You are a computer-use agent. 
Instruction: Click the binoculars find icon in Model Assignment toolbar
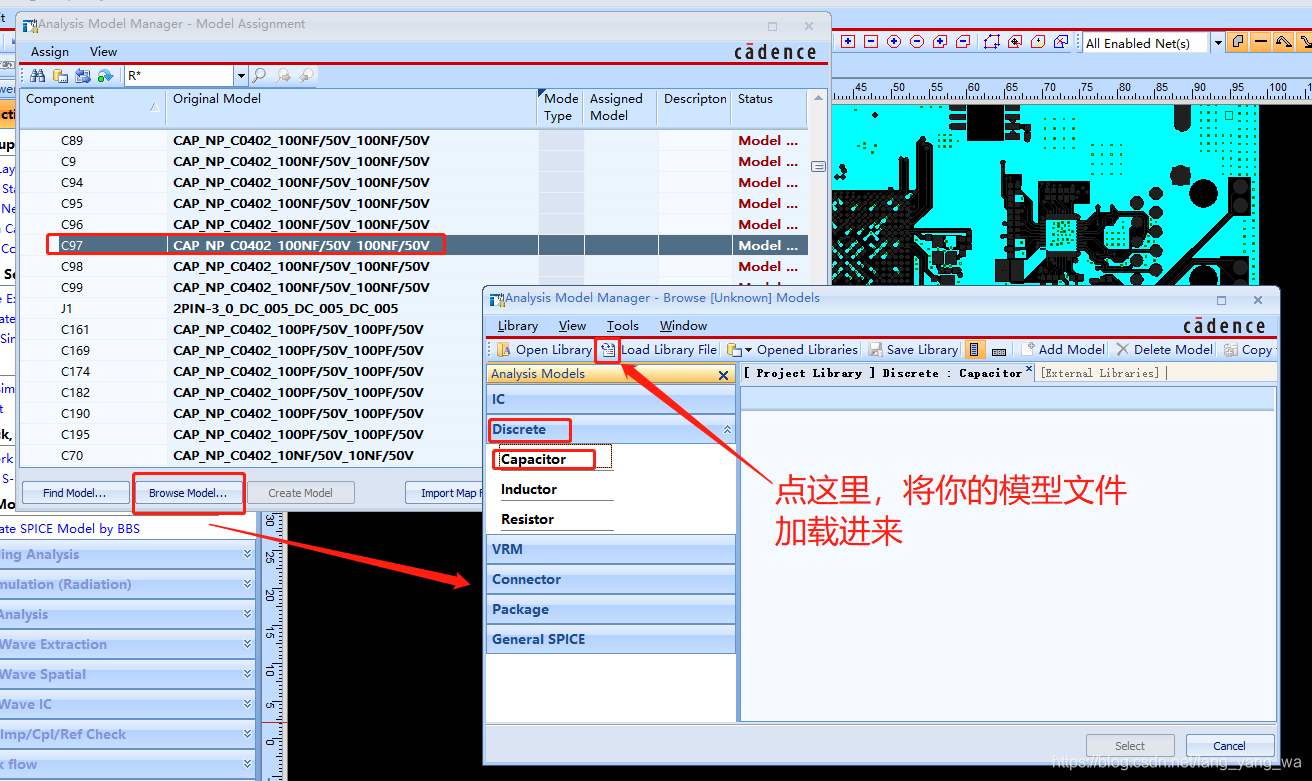37,76
